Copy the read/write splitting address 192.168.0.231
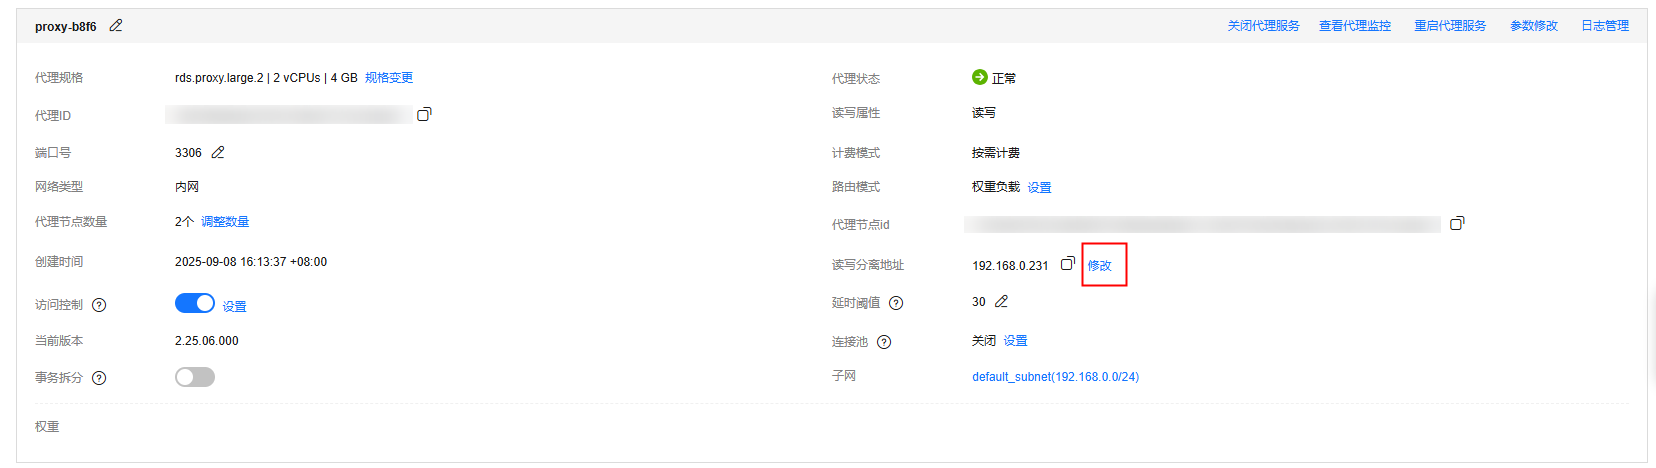This screenshot has height=468, width=1656. point(1068,264)
